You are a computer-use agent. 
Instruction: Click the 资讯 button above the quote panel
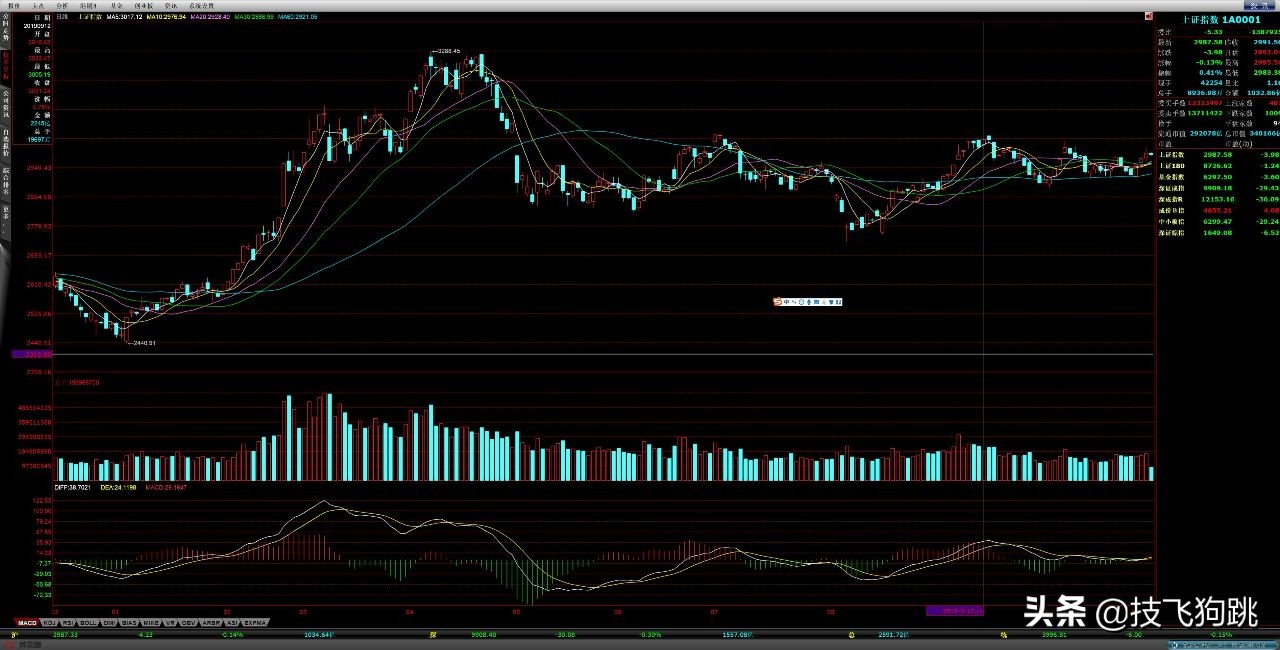tap(1259, 5)
